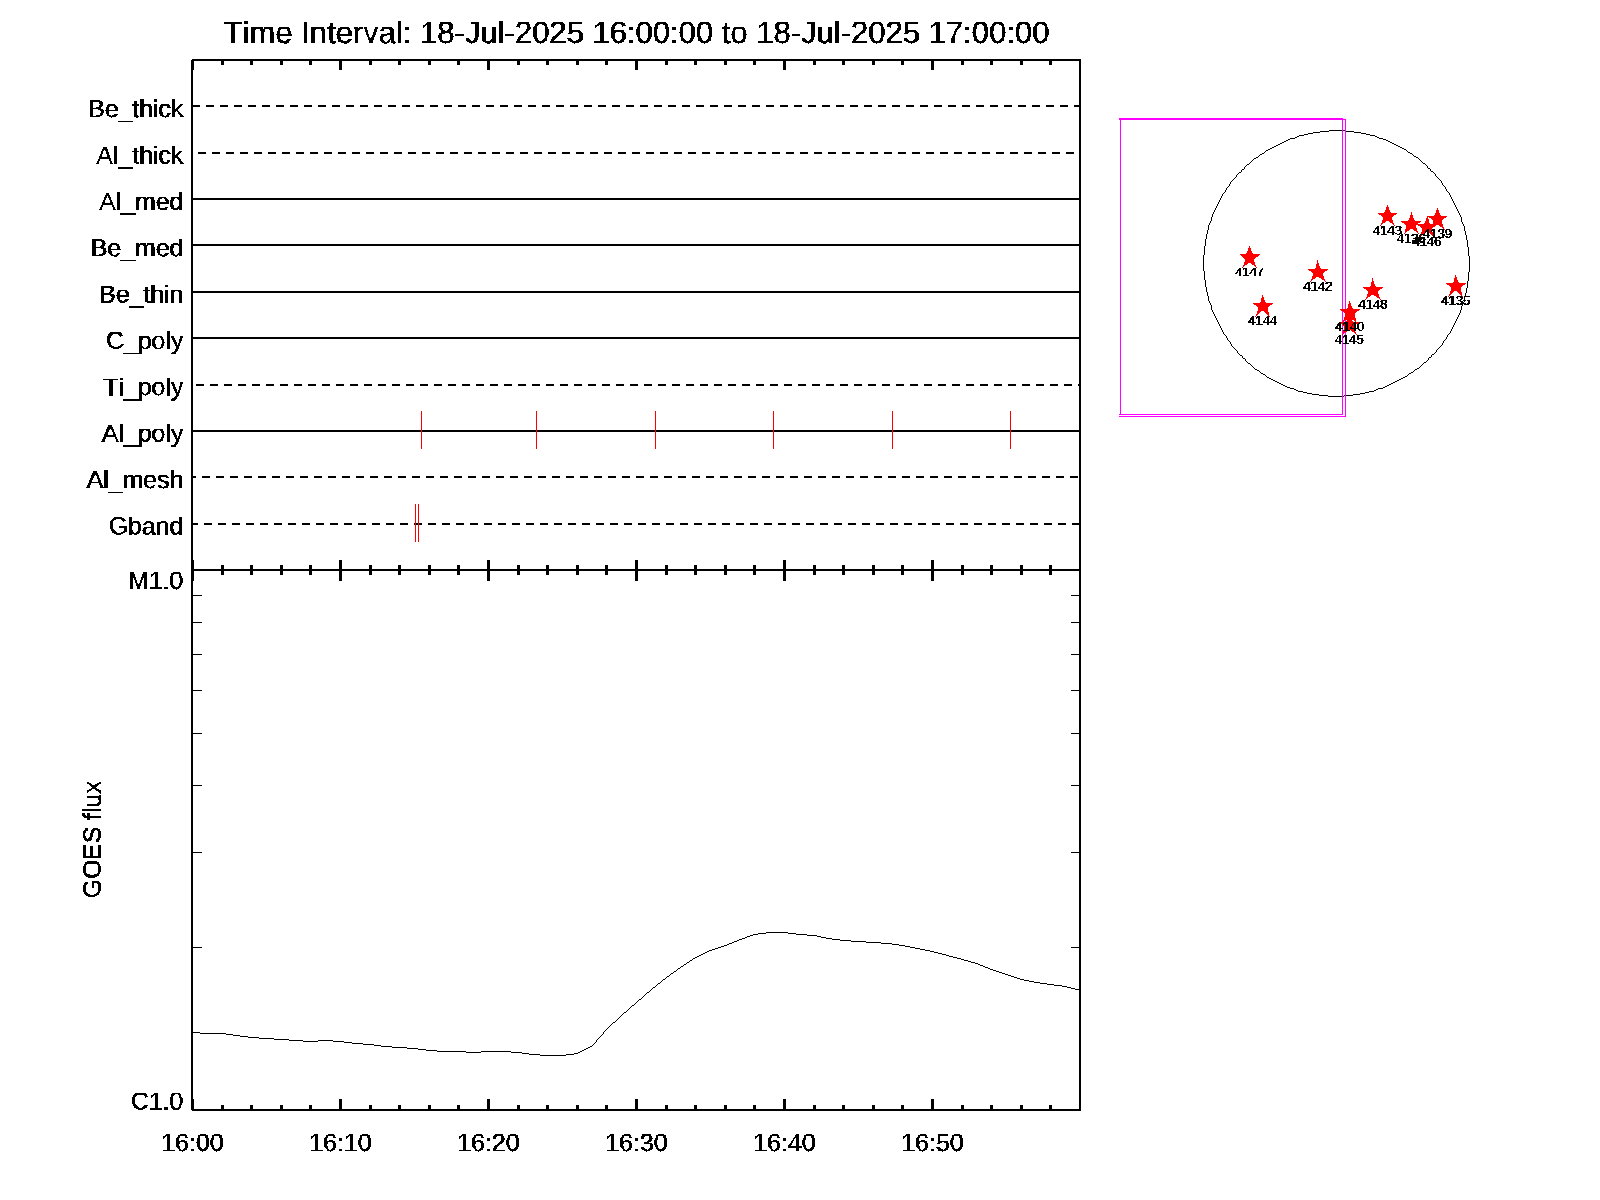
Task: Select the Al_mesh filter row label
Action: (x=135, y=480)
